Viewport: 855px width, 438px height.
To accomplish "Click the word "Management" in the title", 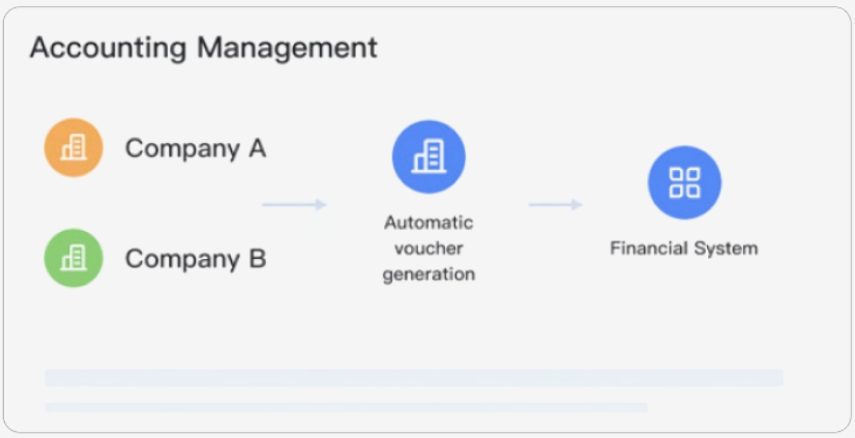I will click(x=287, y=47).
